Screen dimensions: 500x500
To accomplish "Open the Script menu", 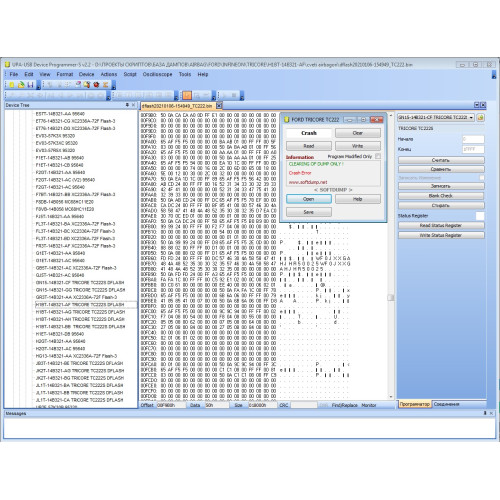I will click(x=130, y=74).
